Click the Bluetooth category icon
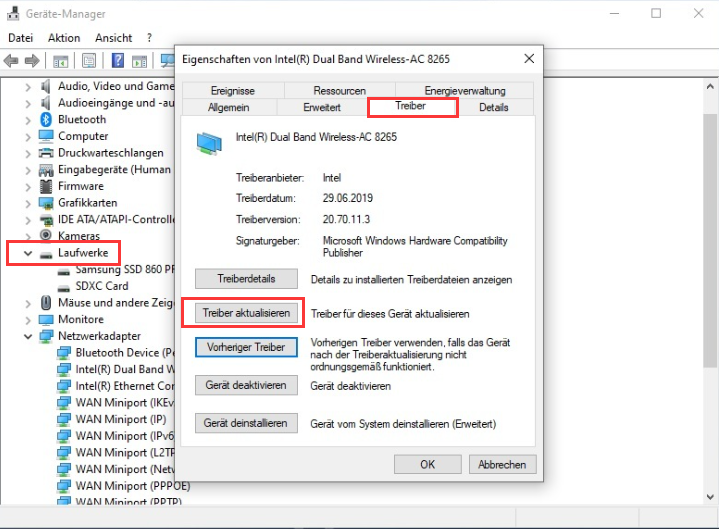The width and height of the screenshot is (719, 529). point(46,119)
